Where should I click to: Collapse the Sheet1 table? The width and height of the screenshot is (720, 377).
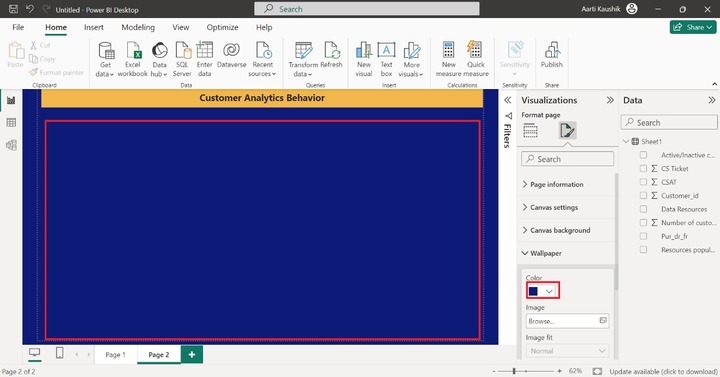(626, 141)
